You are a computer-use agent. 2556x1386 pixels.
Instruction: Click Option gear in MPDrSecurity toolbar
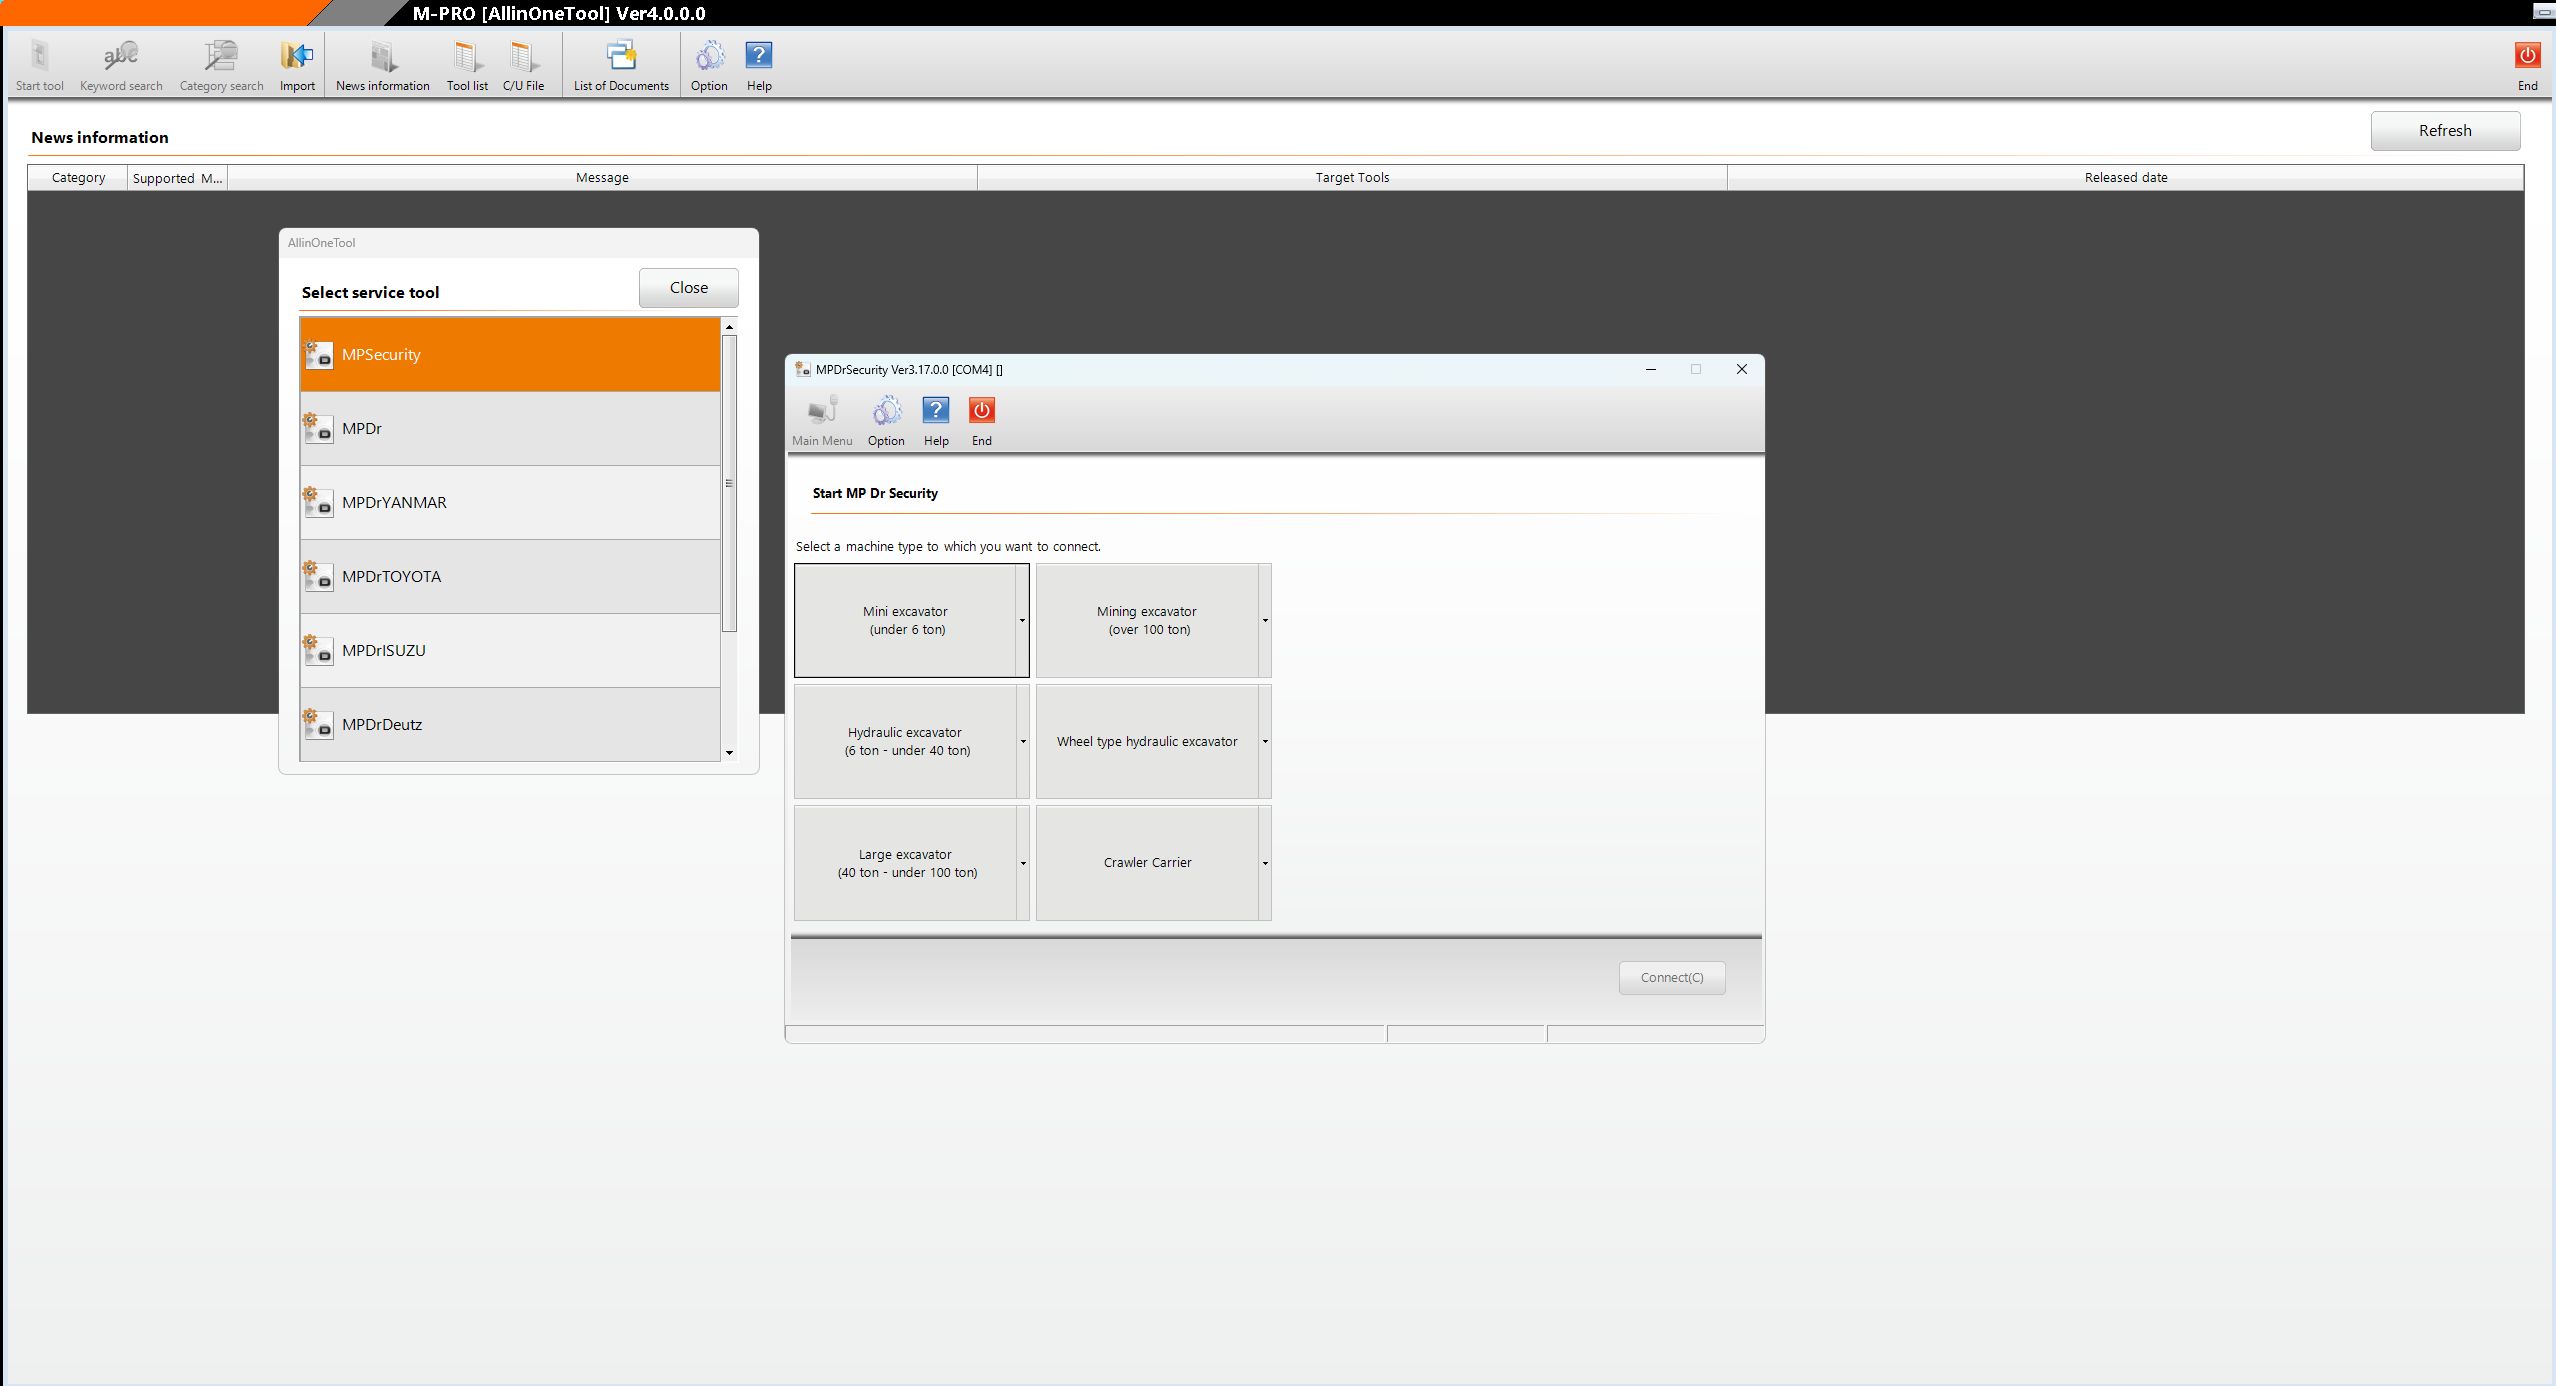pos(886,421)
